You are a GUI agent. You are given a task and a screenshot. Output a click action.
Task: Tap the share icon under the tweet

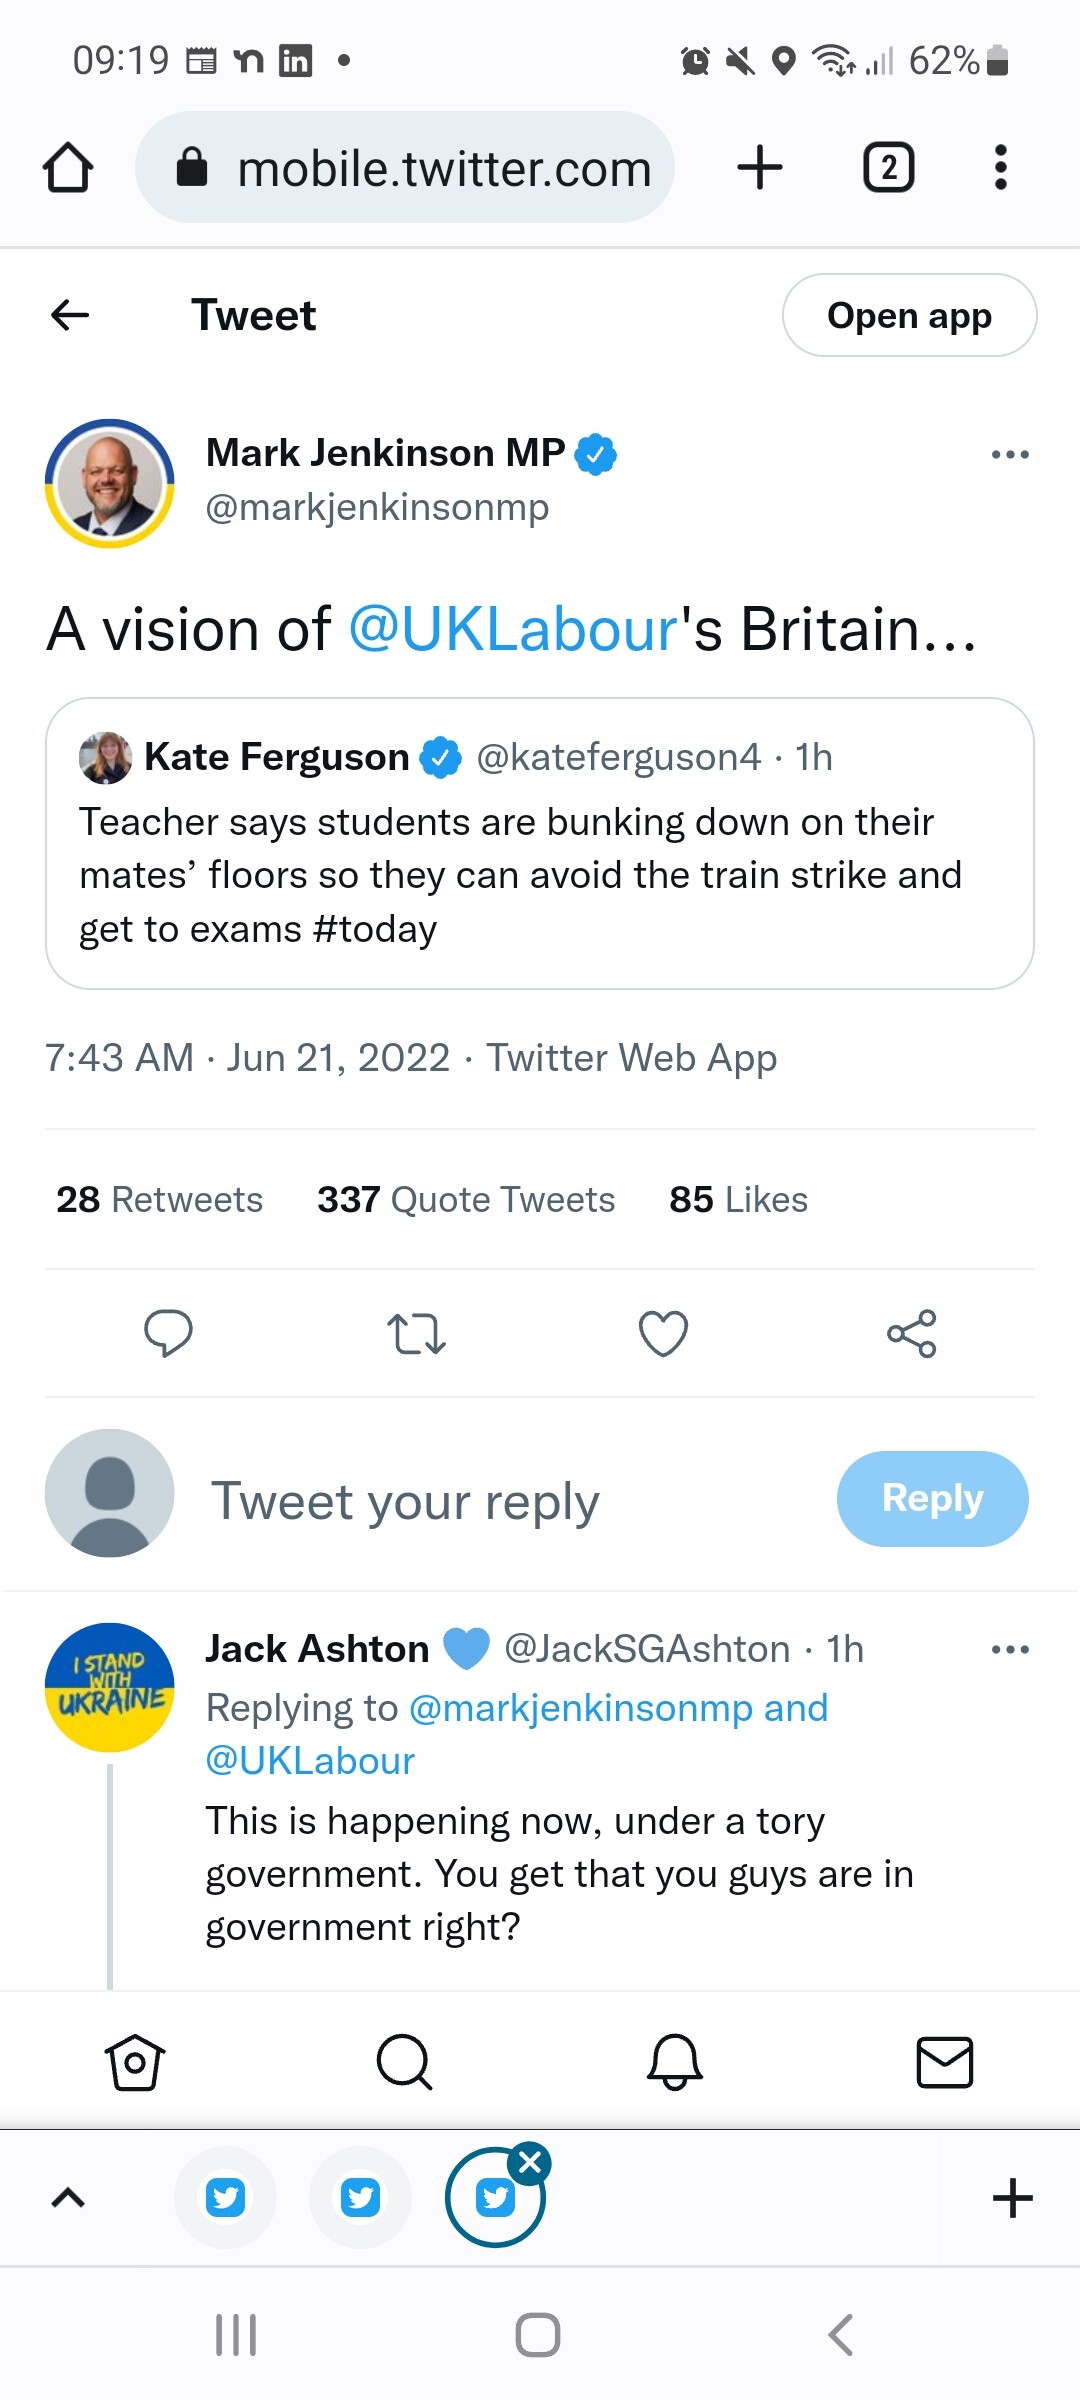(911, 1333)
